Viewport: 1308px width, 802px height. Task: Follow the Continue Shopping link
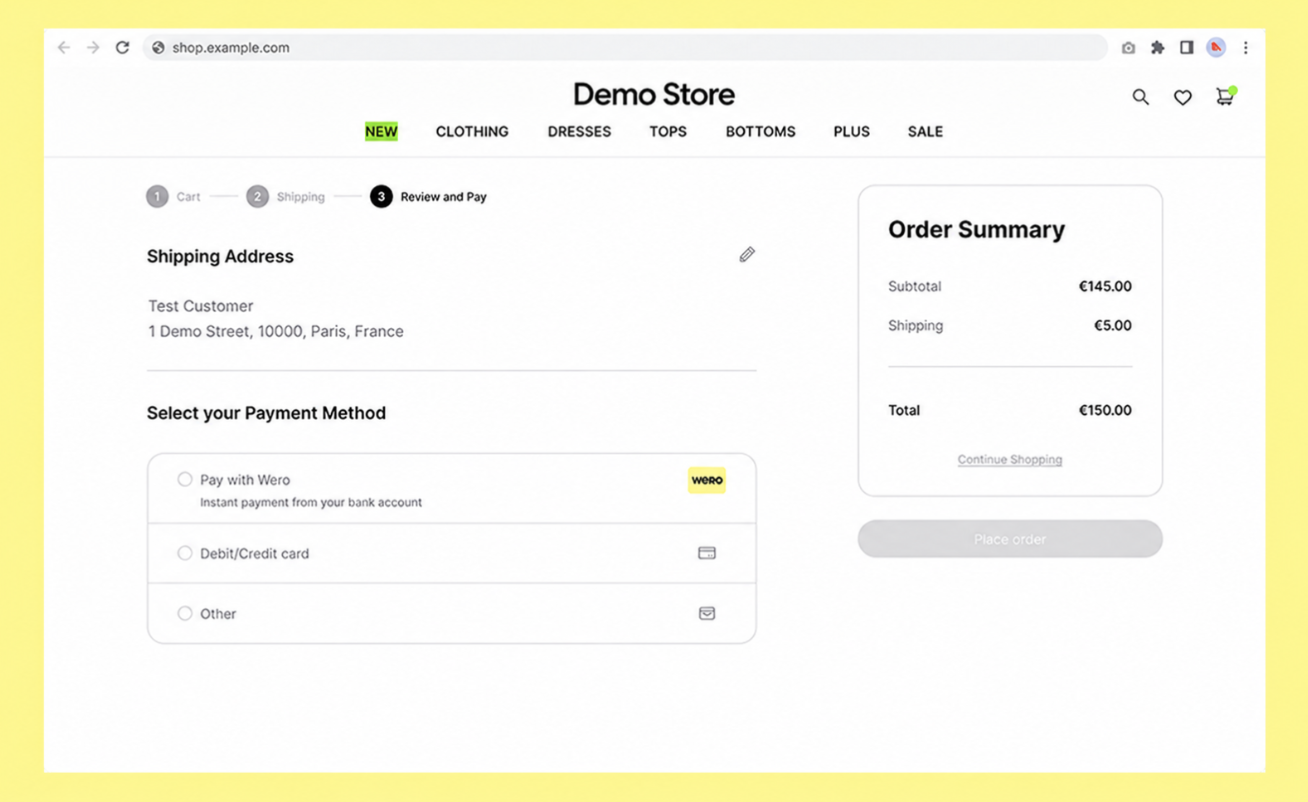point(1010,460)
